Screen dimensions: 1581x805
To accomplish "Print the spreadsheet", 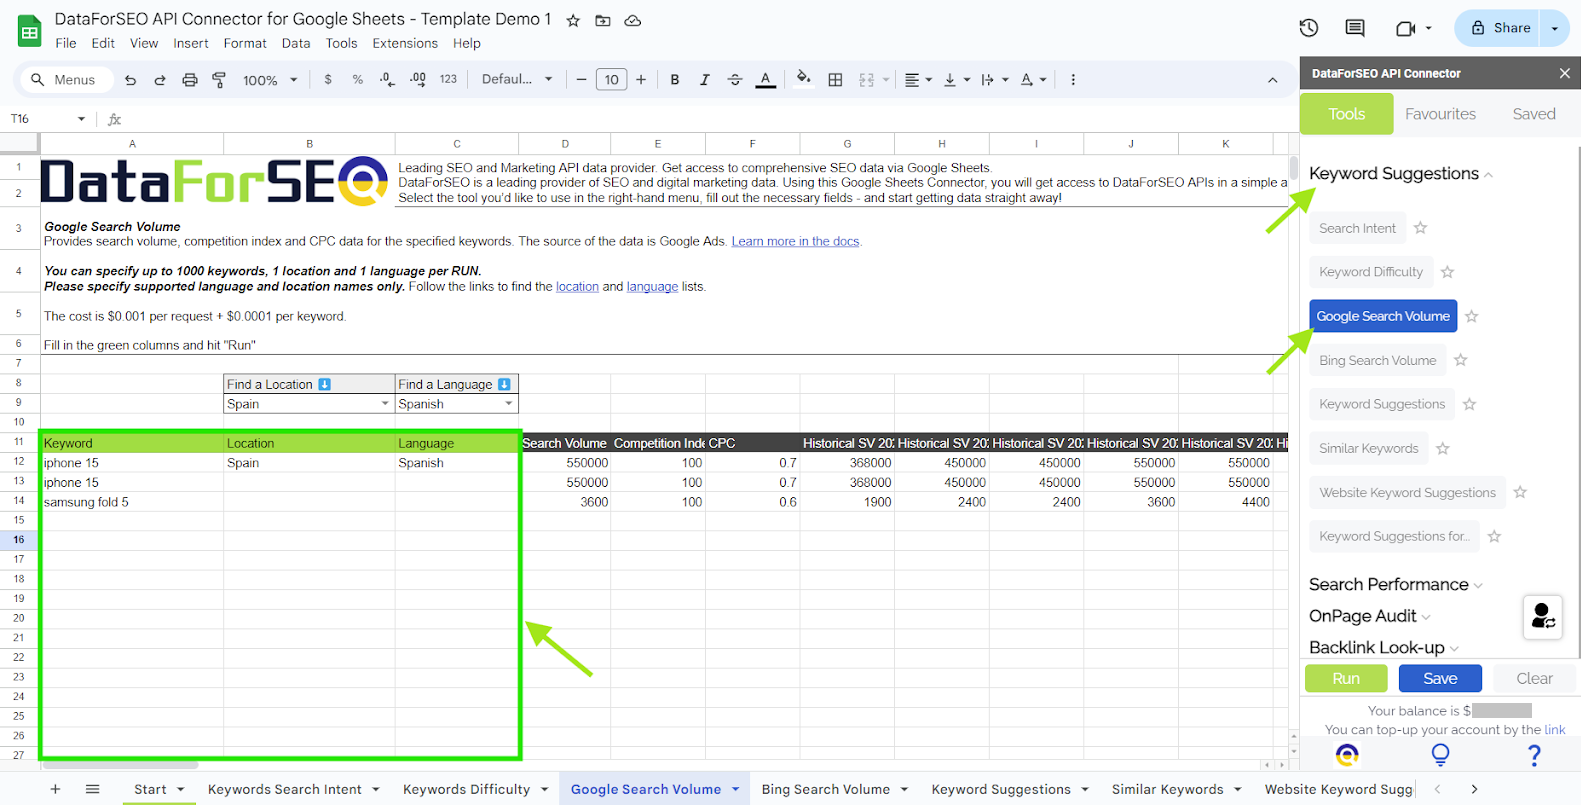I will (190, 80).
